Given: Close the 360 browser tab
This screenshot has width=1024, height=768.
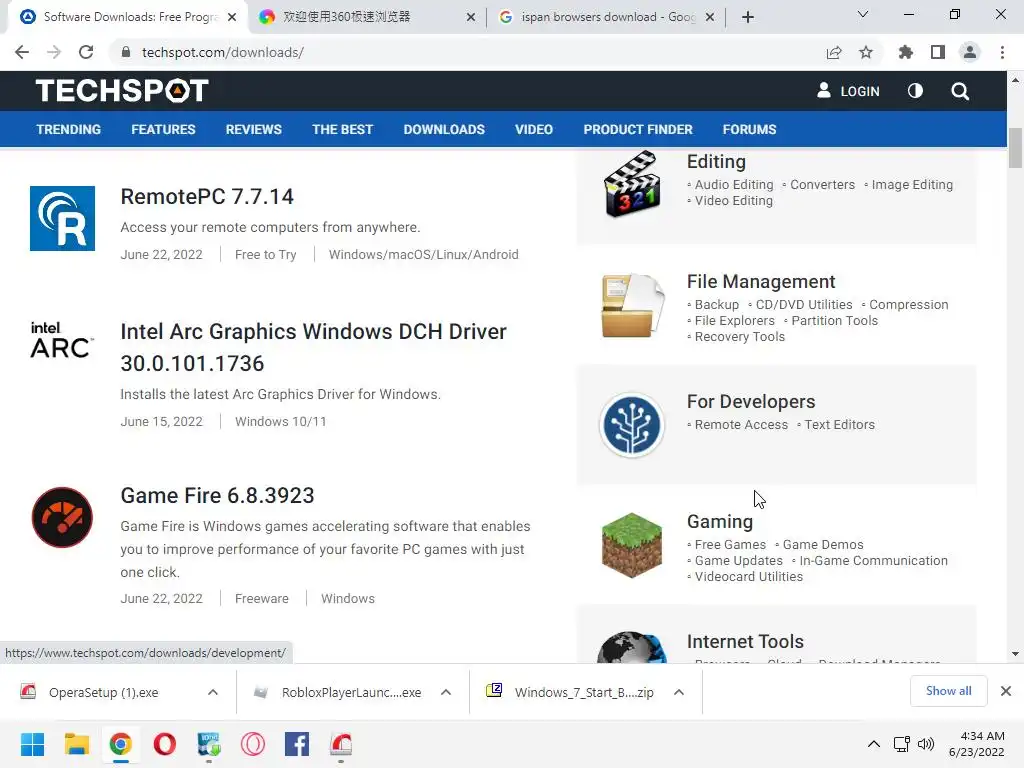Looking at the screenshot, I should pos(471,18).
